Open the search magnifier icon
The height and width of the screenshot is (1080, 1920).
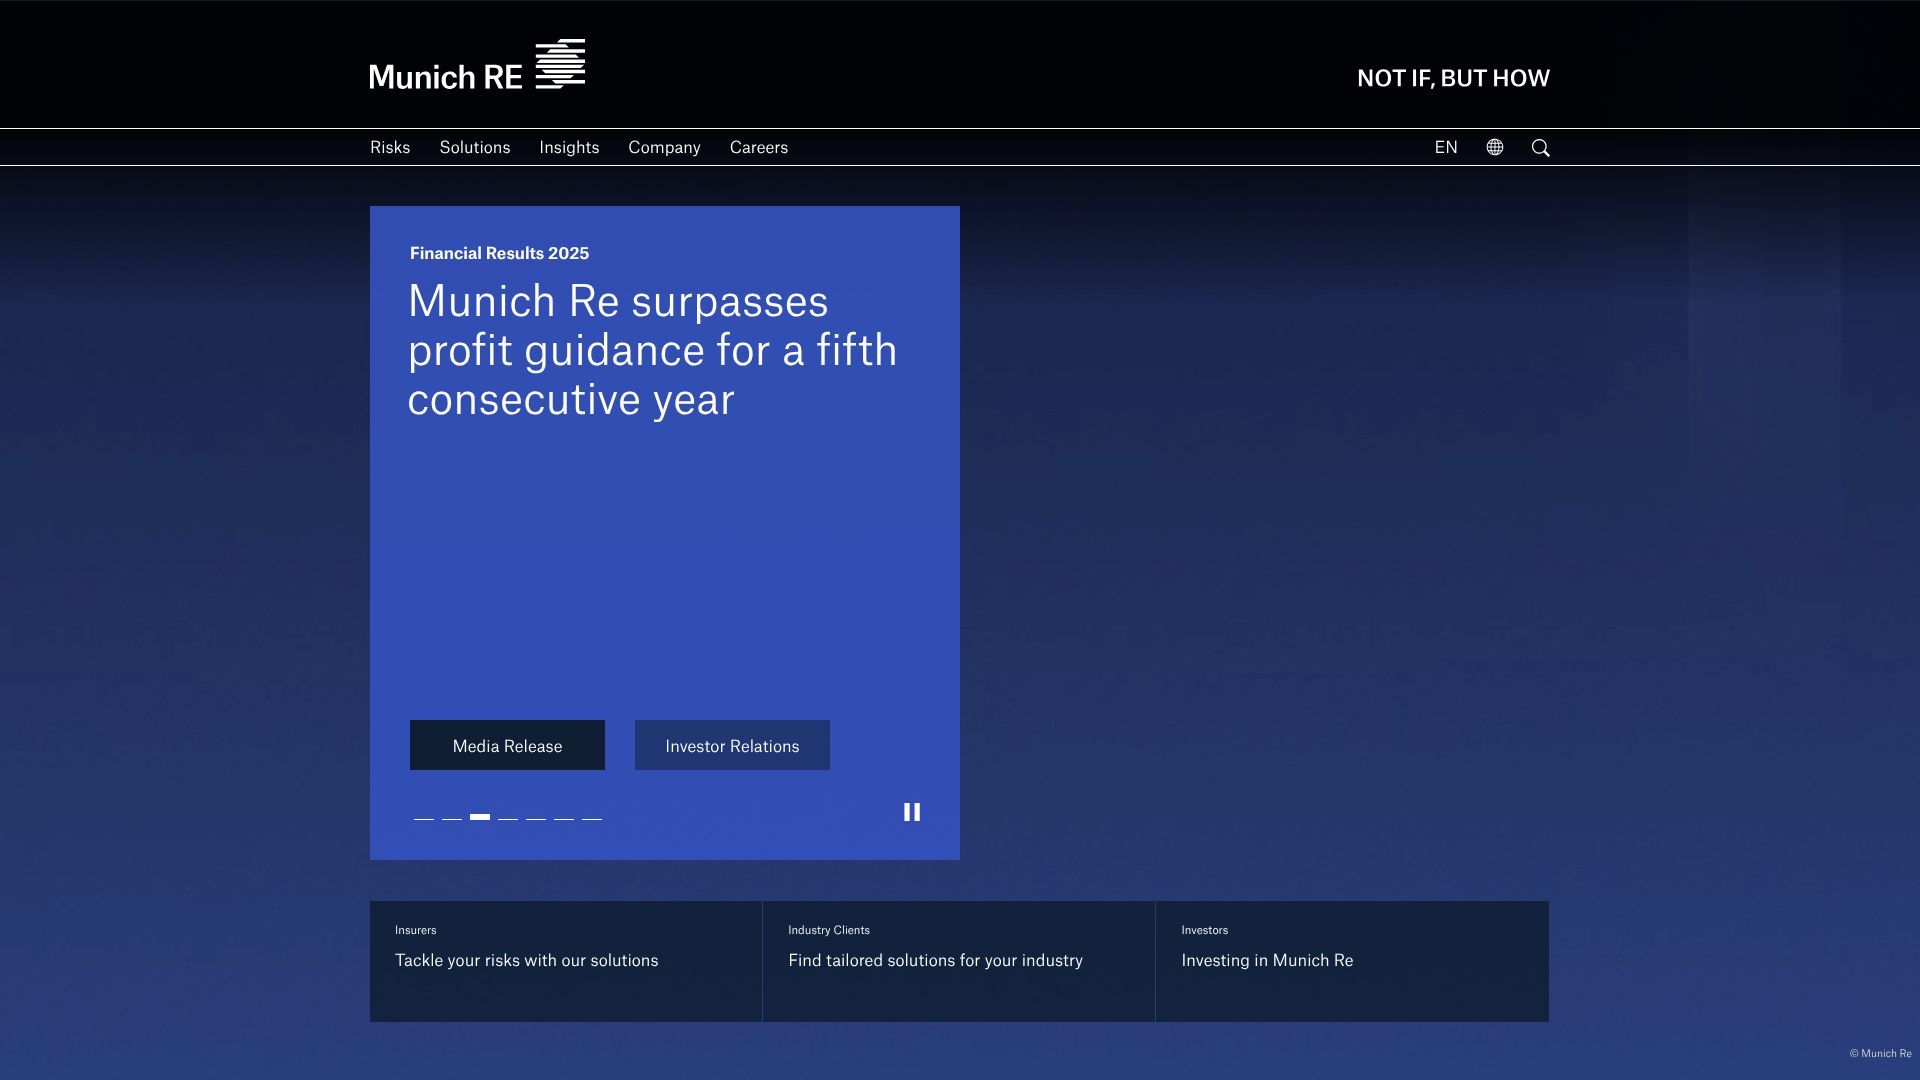tap(1540, 148)
